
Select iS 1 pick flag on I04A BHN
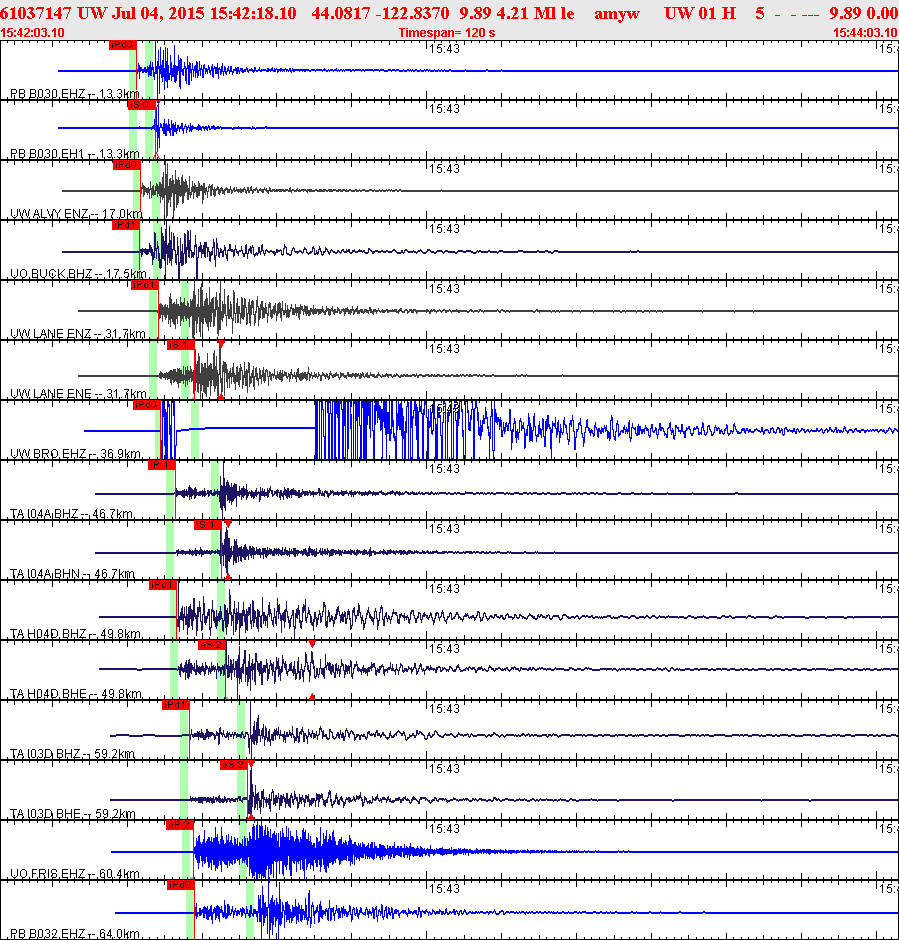(207, 525)
